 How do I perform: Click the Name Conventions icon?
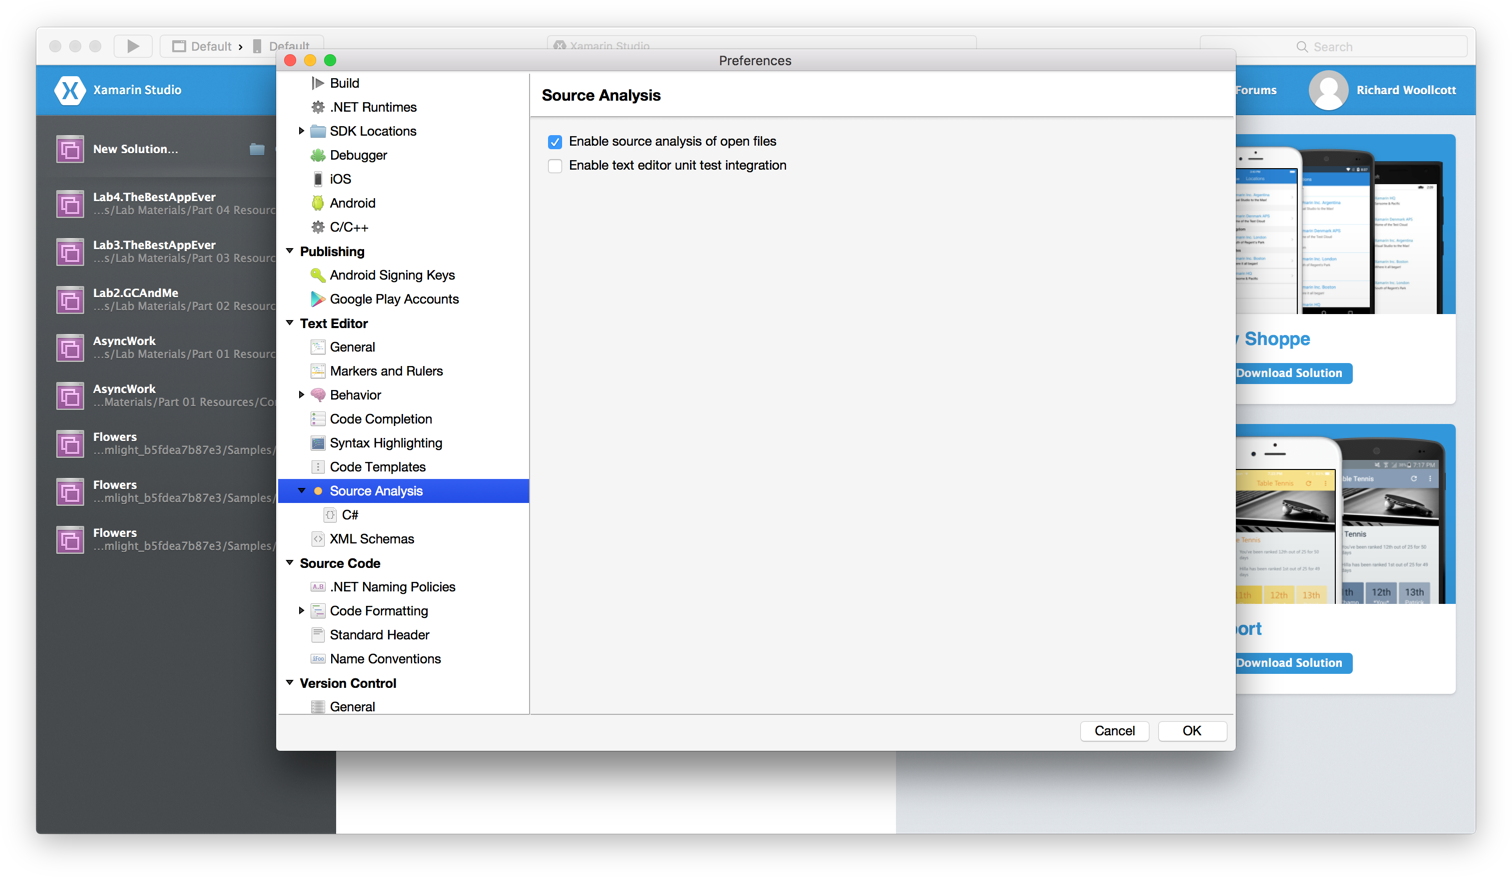pyautogui.click(x=318, y=659)
